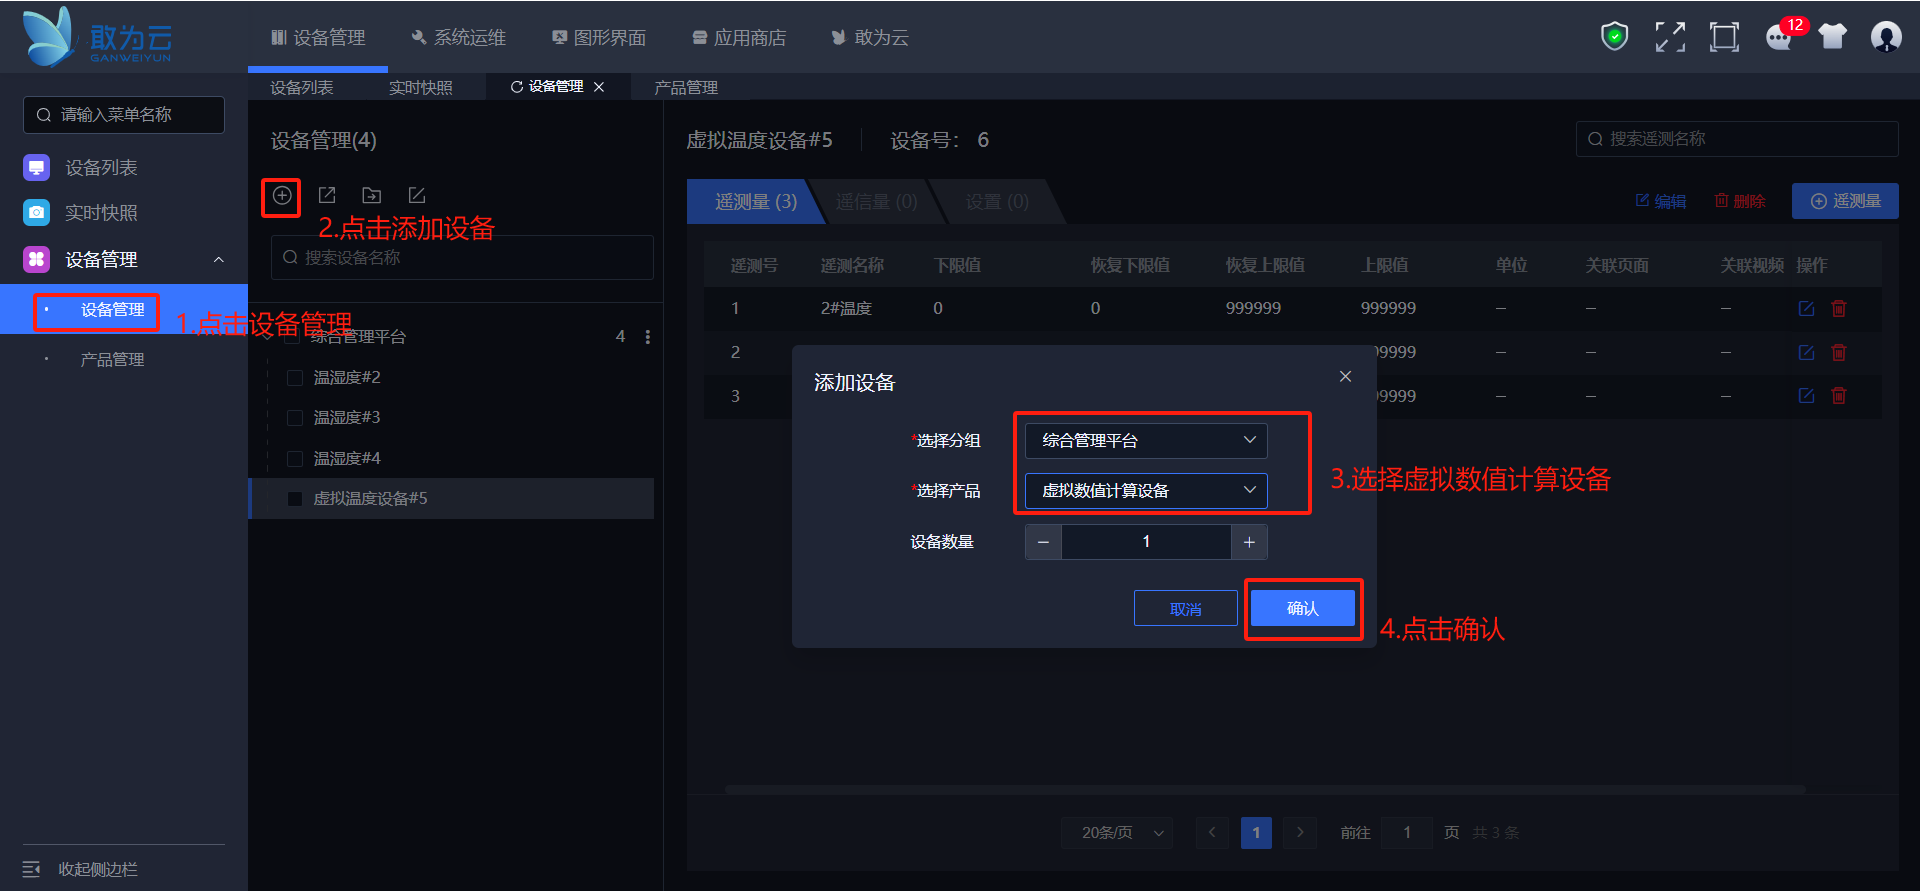Click the export icon beside add device
Image resolution: width=1920 pixels, height=891 pixels.
(327, 195)
